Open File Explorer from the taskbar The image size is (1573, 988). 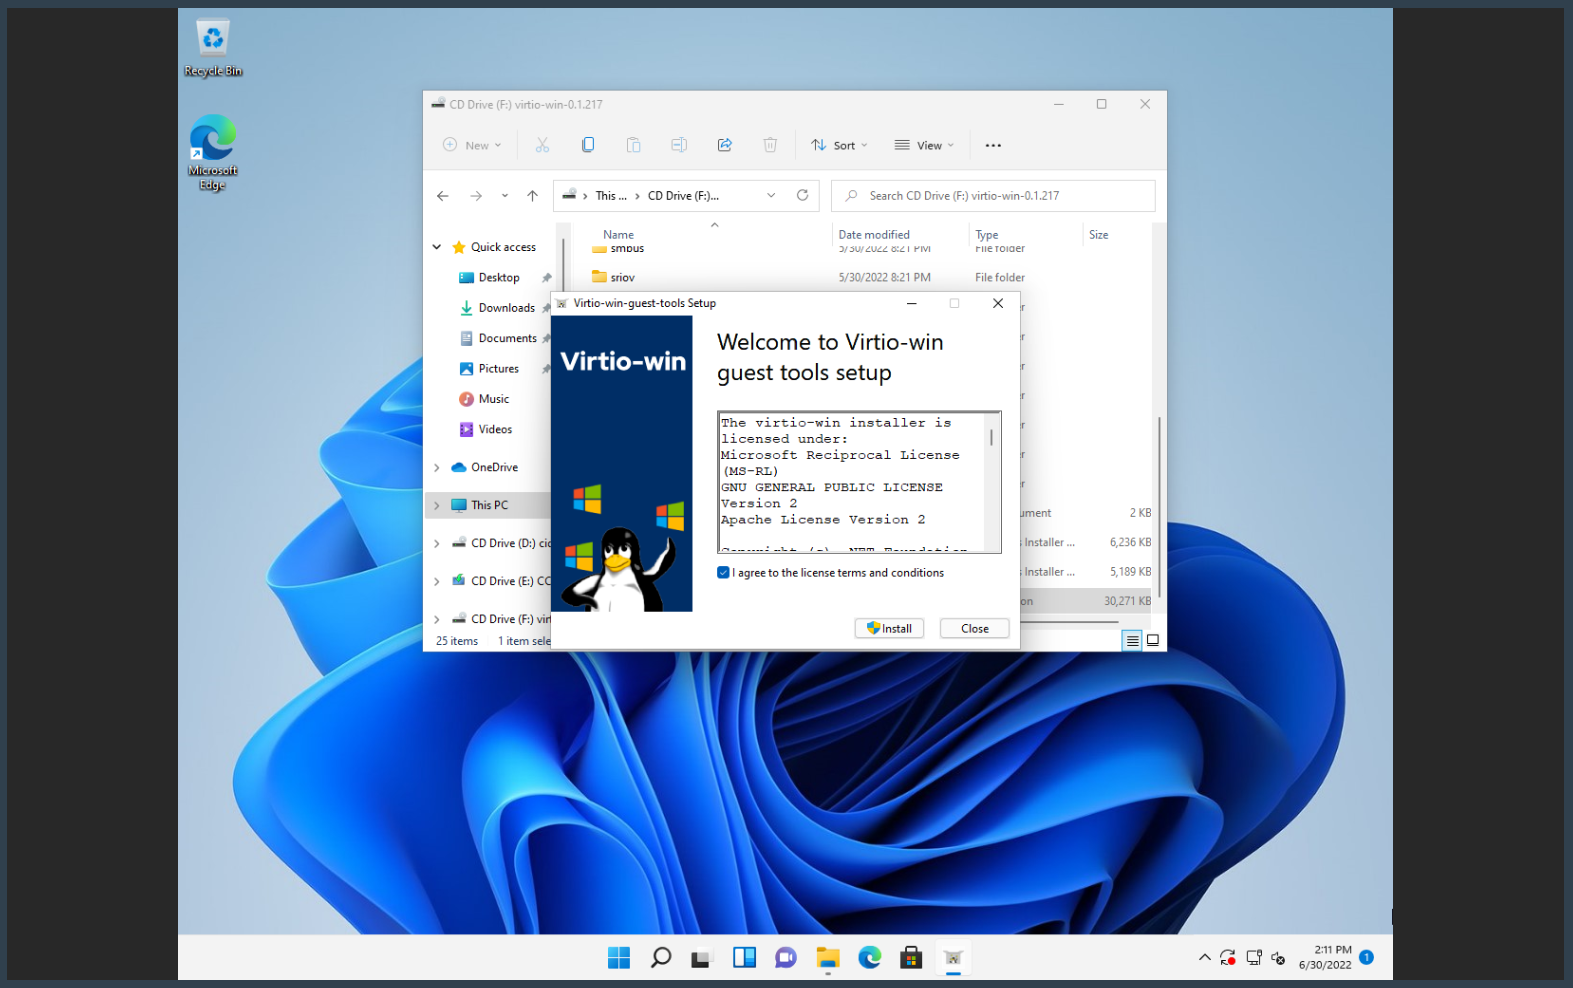(828, 958)
